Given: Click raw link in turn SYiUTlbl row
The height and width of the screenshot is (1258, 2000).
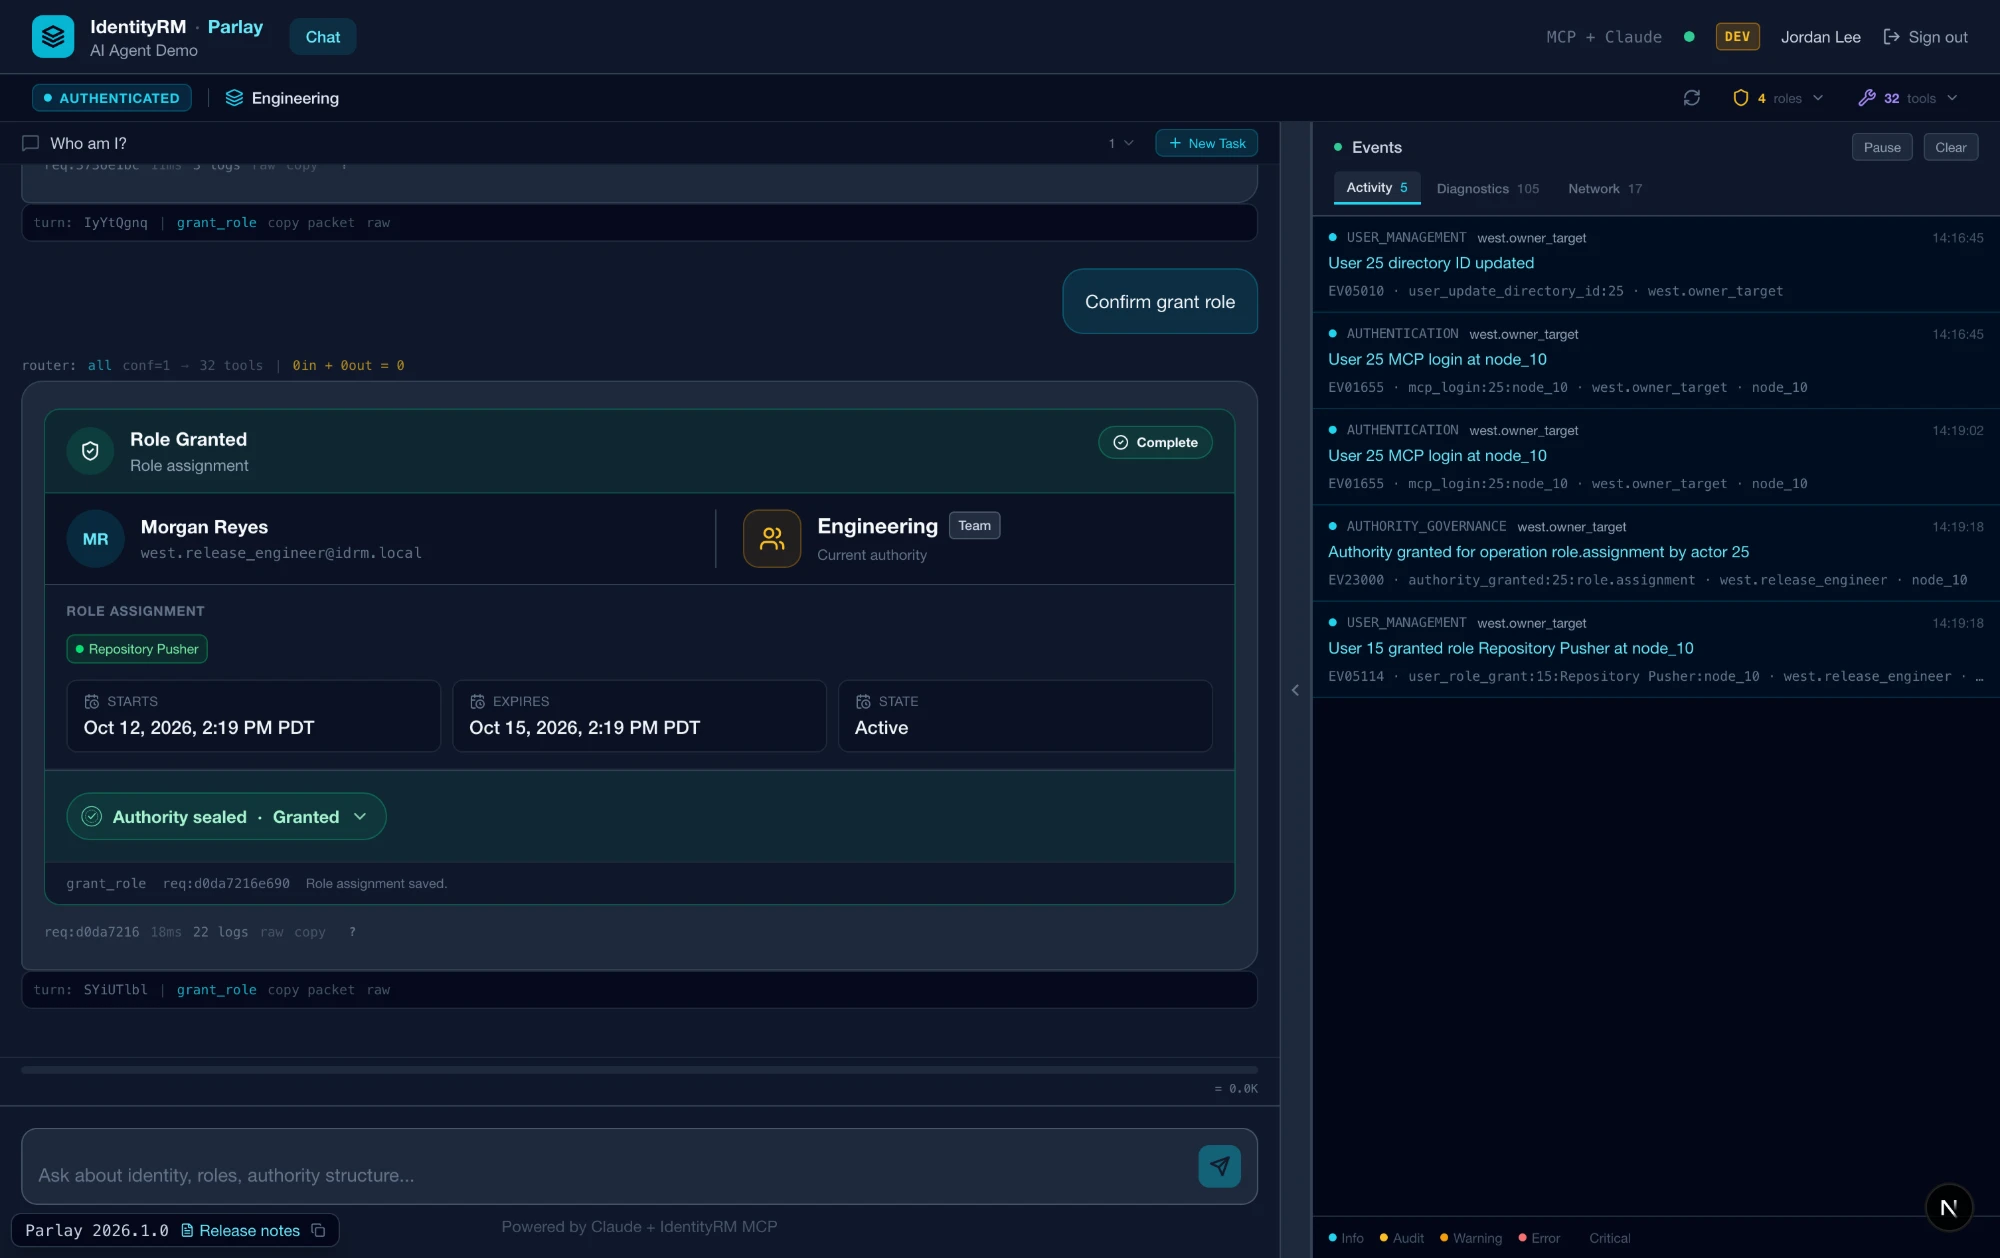Looking at the screenshot, I should coord(378,990).
